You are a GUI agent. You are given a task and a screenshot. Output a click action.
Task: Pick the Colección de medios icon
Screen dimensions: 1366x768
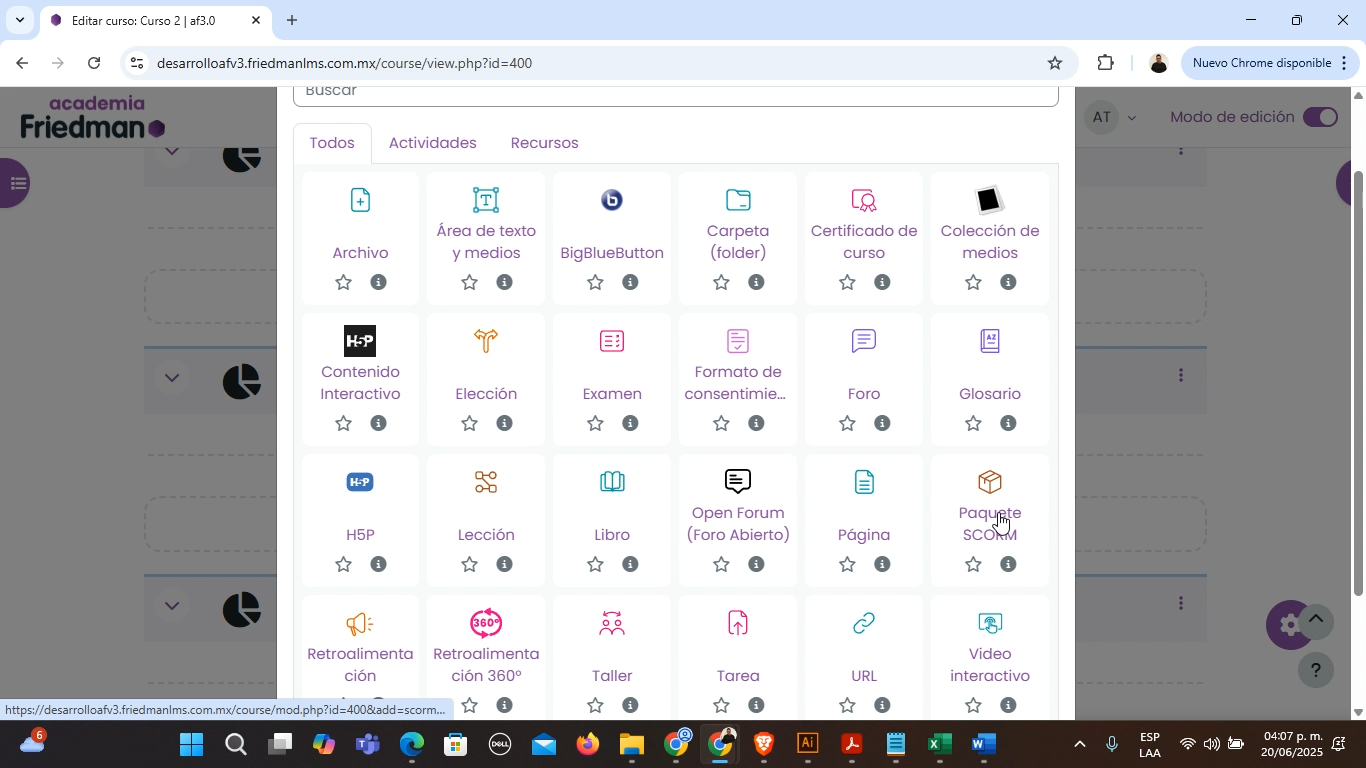[x=989, y=200]
